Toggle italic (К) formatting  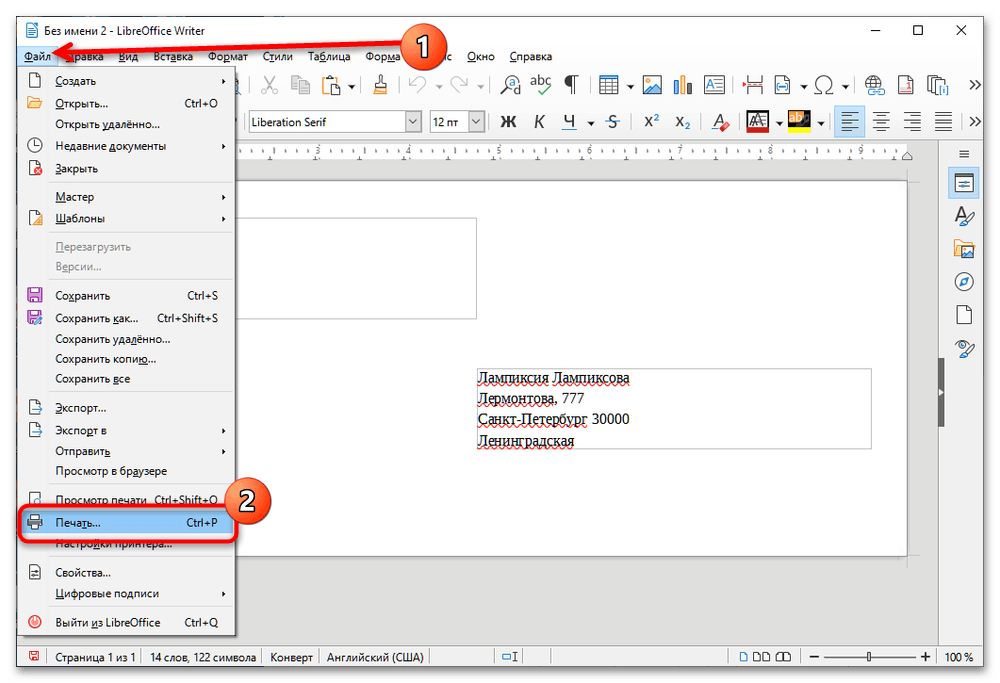[x=539, y=122]
